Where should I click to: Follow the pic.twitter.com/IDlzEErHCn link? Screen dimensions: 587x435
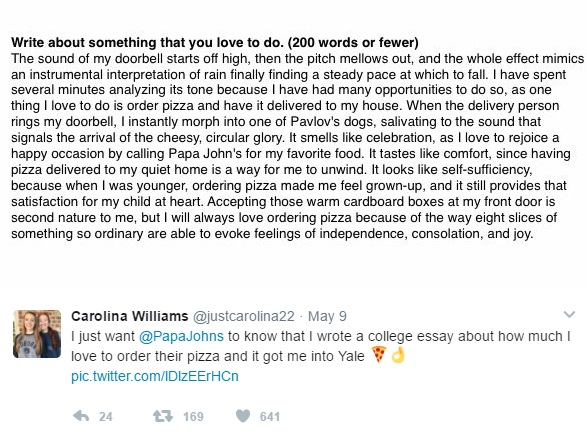click(155, 376)
